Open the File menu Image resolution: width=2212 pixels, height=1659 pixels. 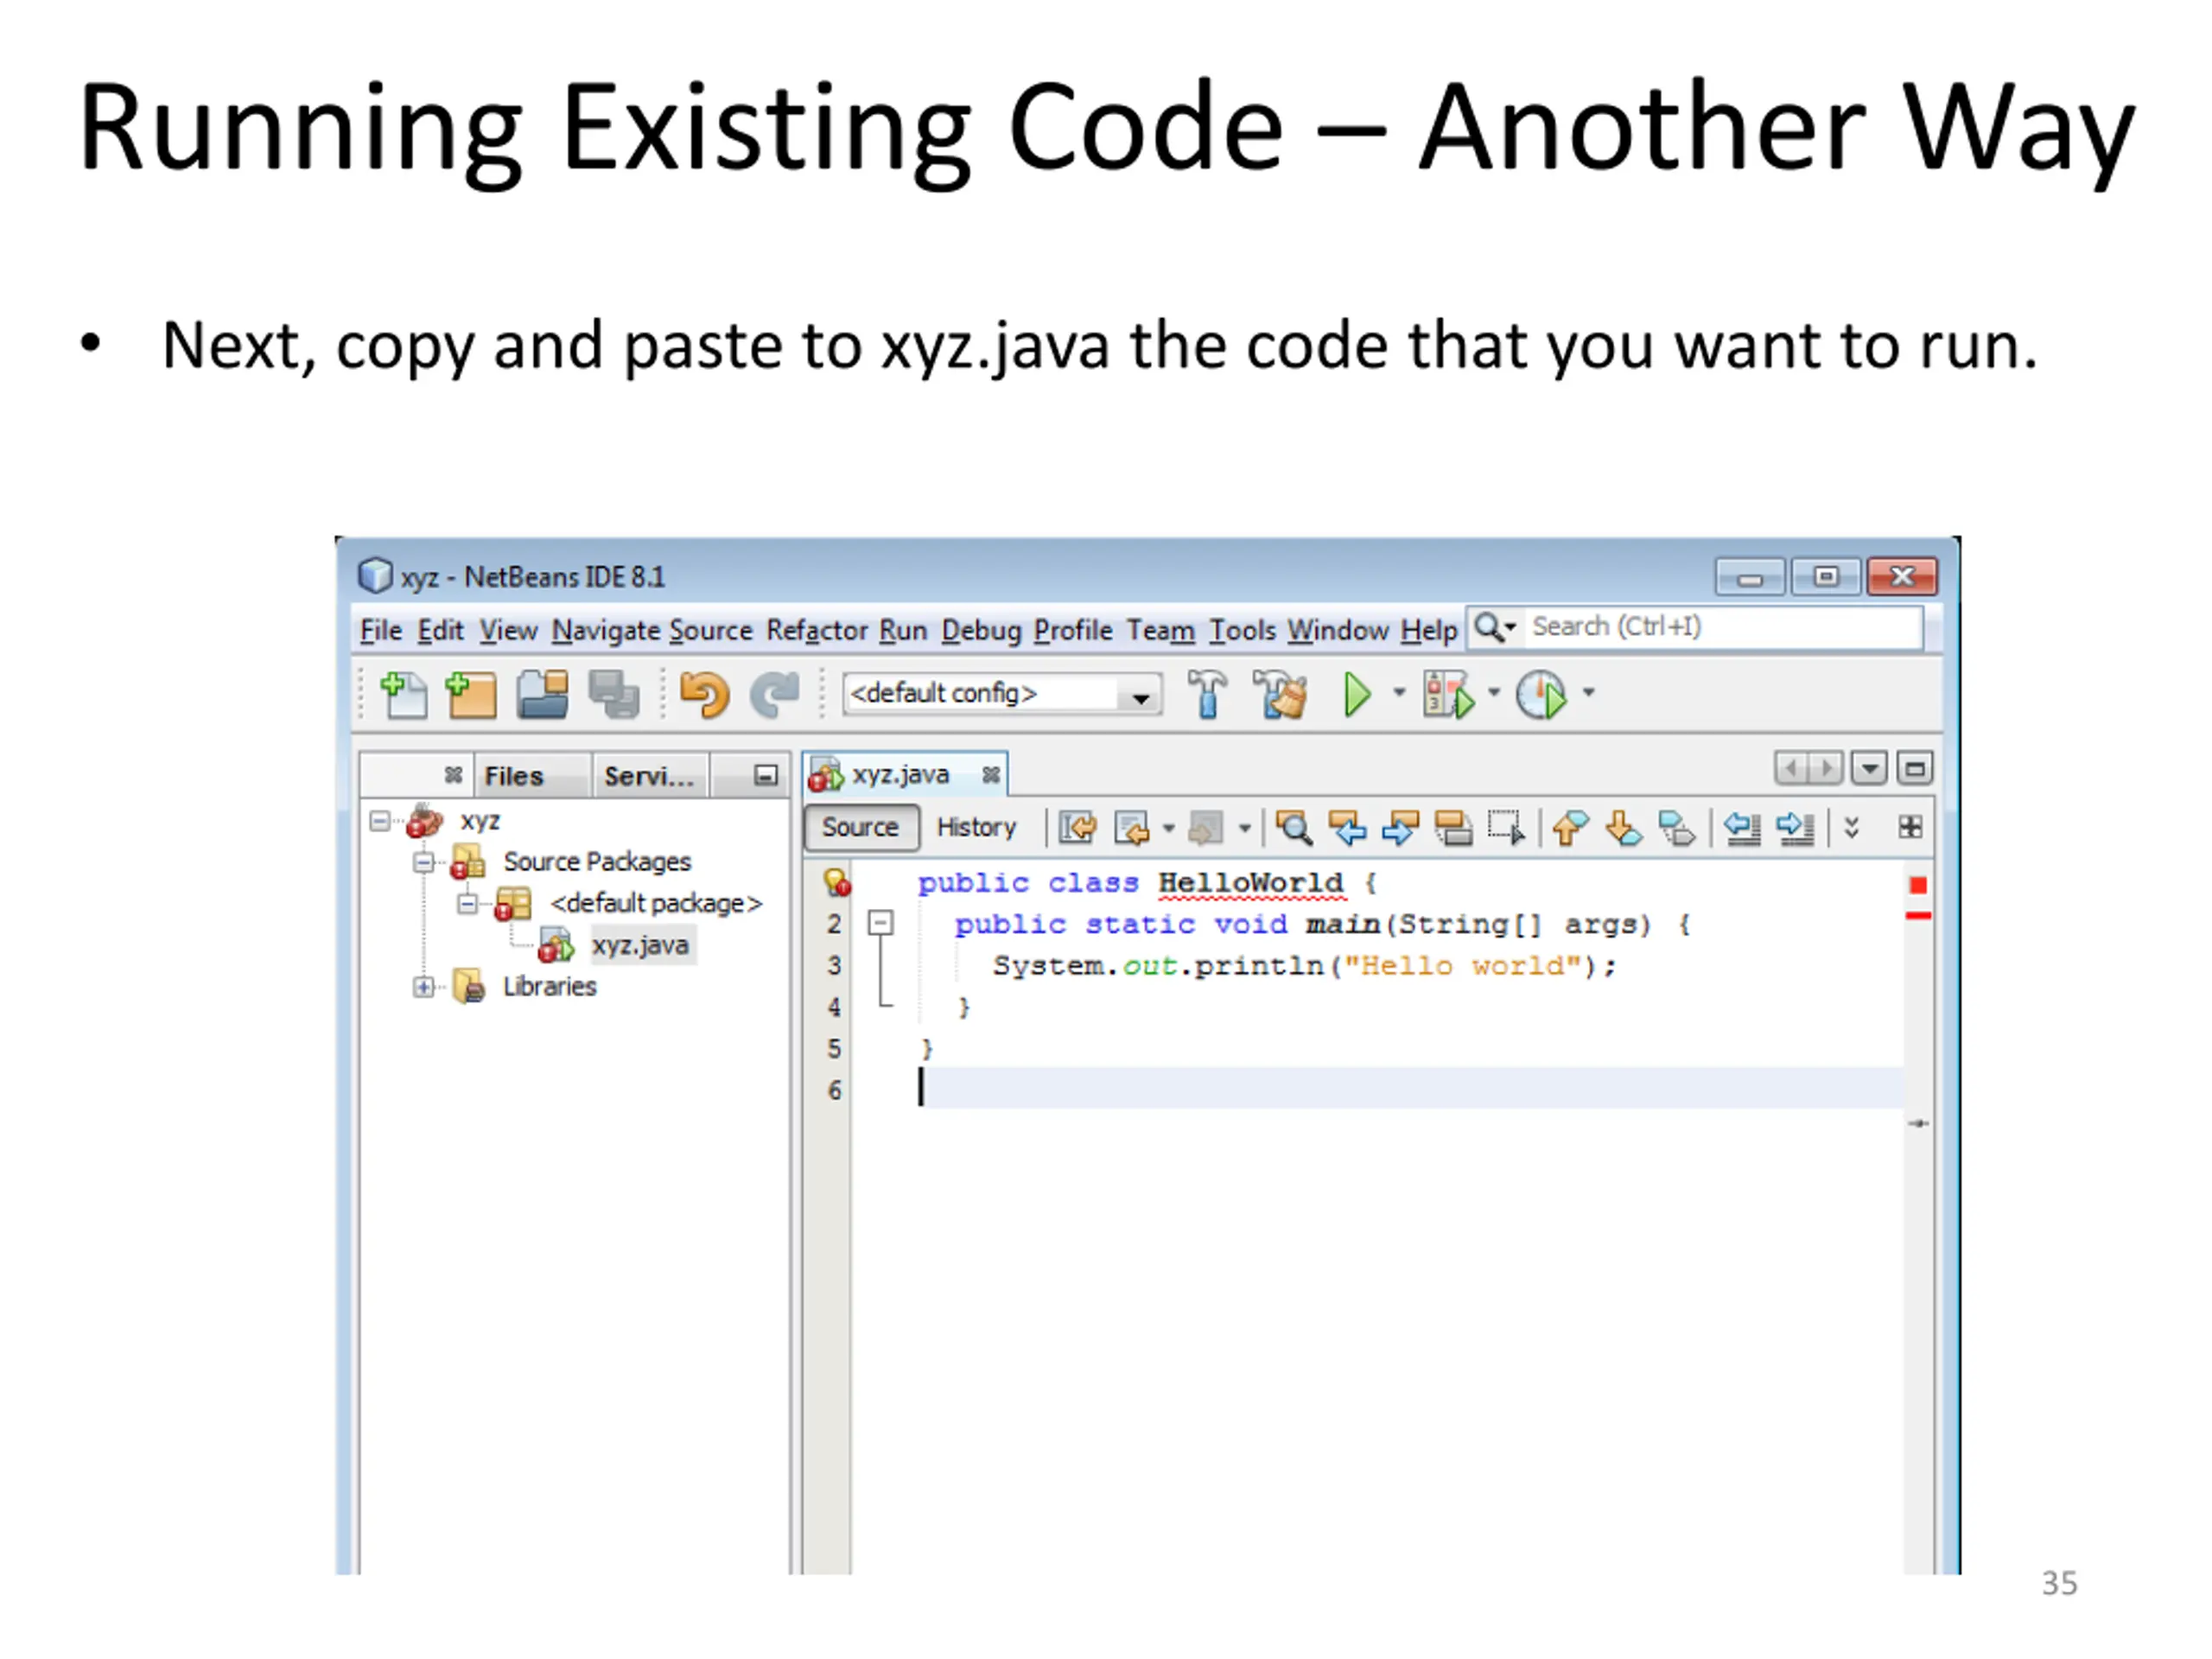pyautogui.click(x=381, y=630)
